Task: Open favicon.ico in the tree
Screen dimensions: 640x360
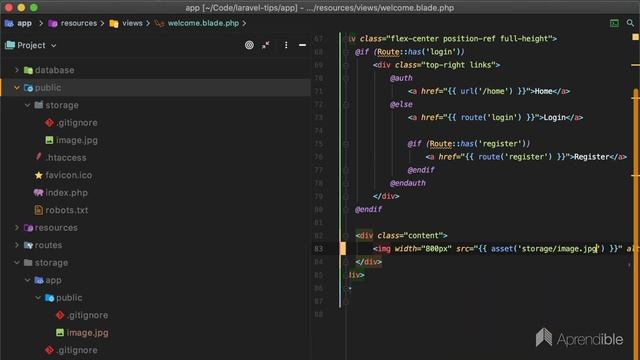Action: [69, 175]
